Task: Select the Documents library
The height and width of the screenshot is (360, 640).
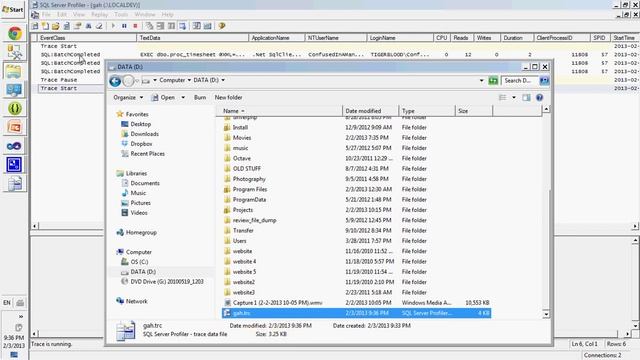Action: (141, 183)
